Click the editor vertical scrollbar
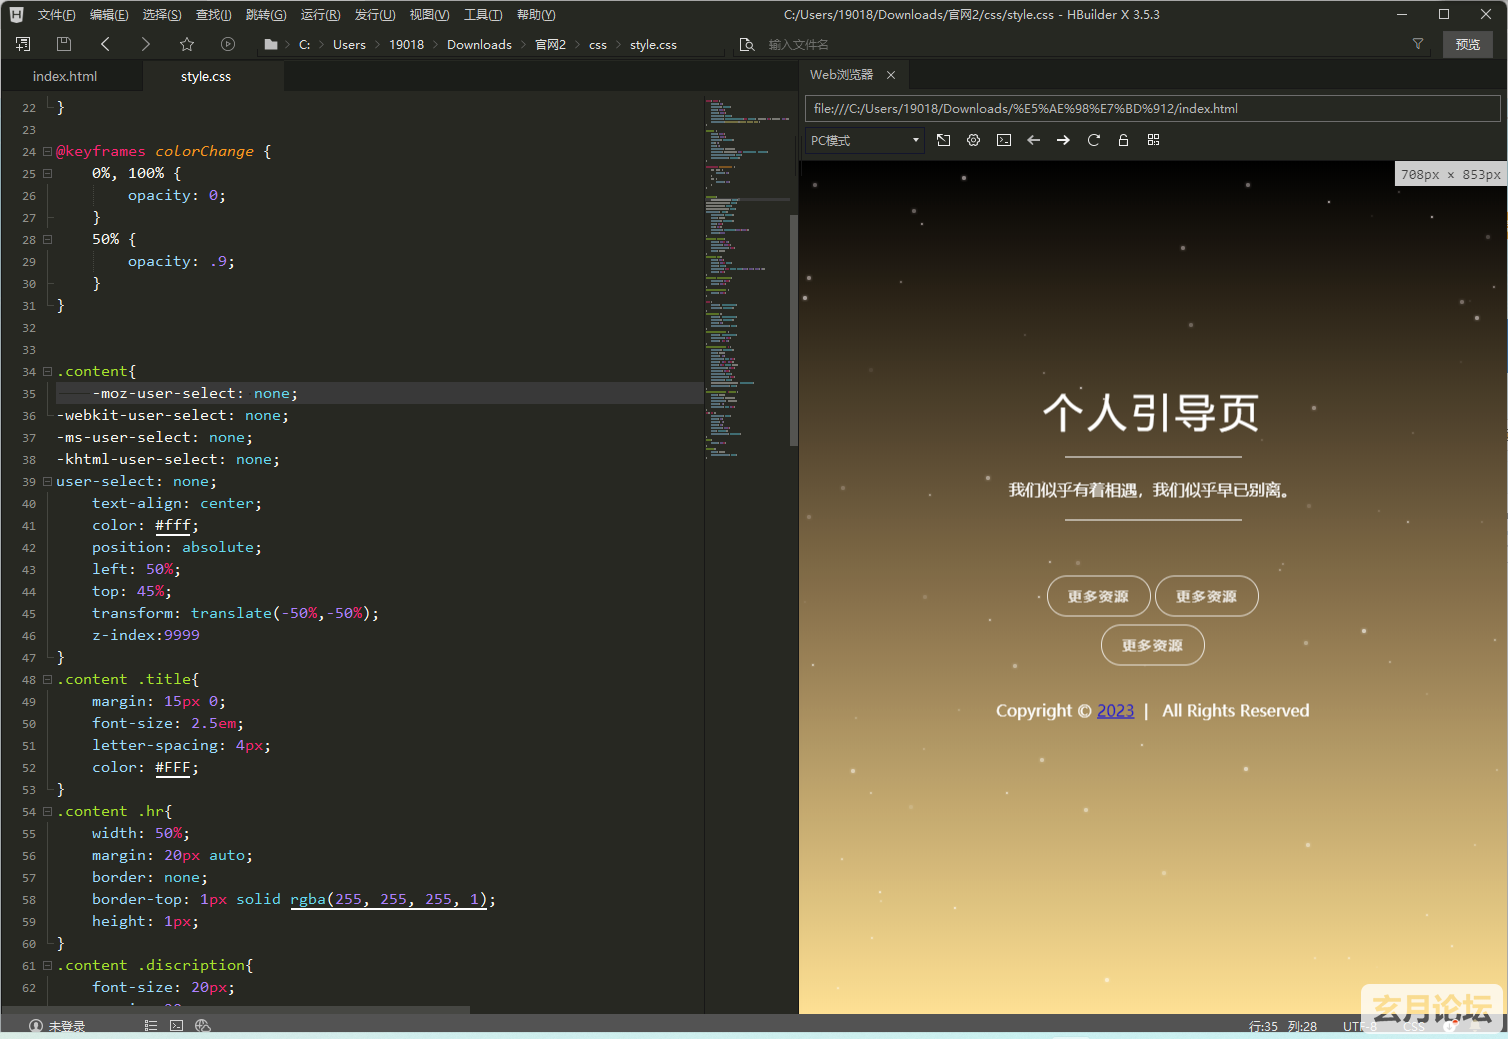Screen dimensions: 1508x1039 (x=794, y=330)
